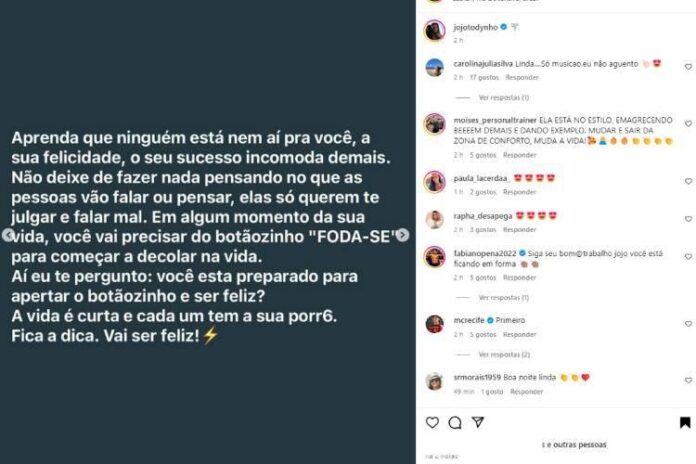Go to the next slide arrow

(x=403, y=235)
